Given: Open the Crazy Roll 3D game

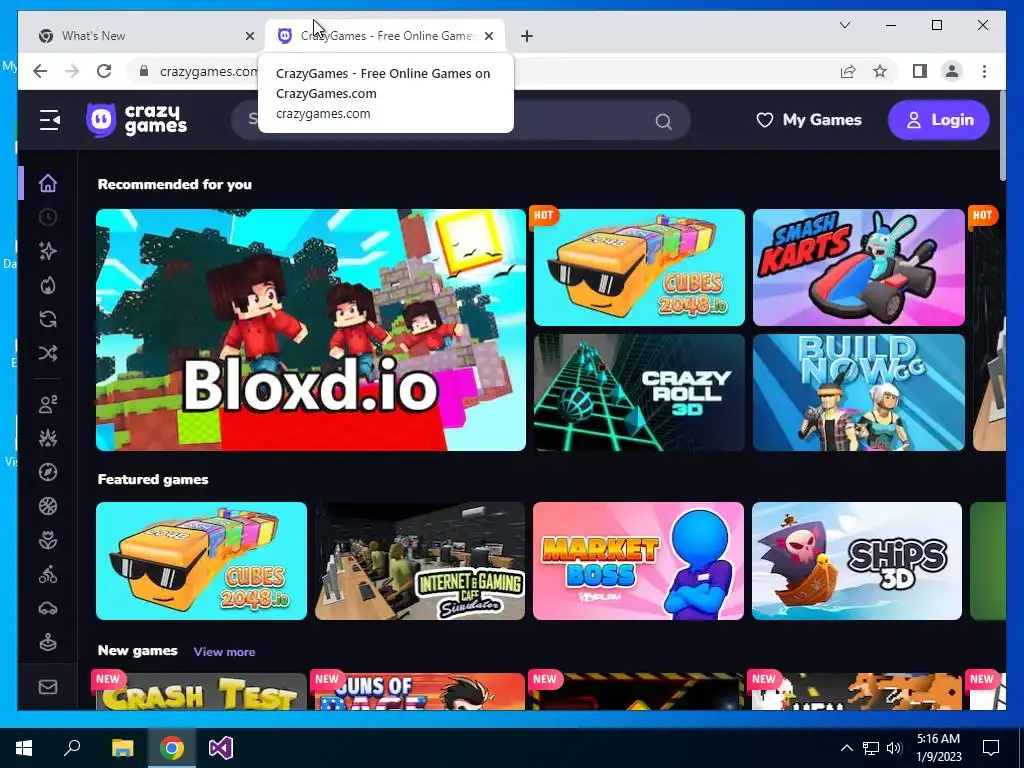Looking at the screenshot, I should (639, 392).
